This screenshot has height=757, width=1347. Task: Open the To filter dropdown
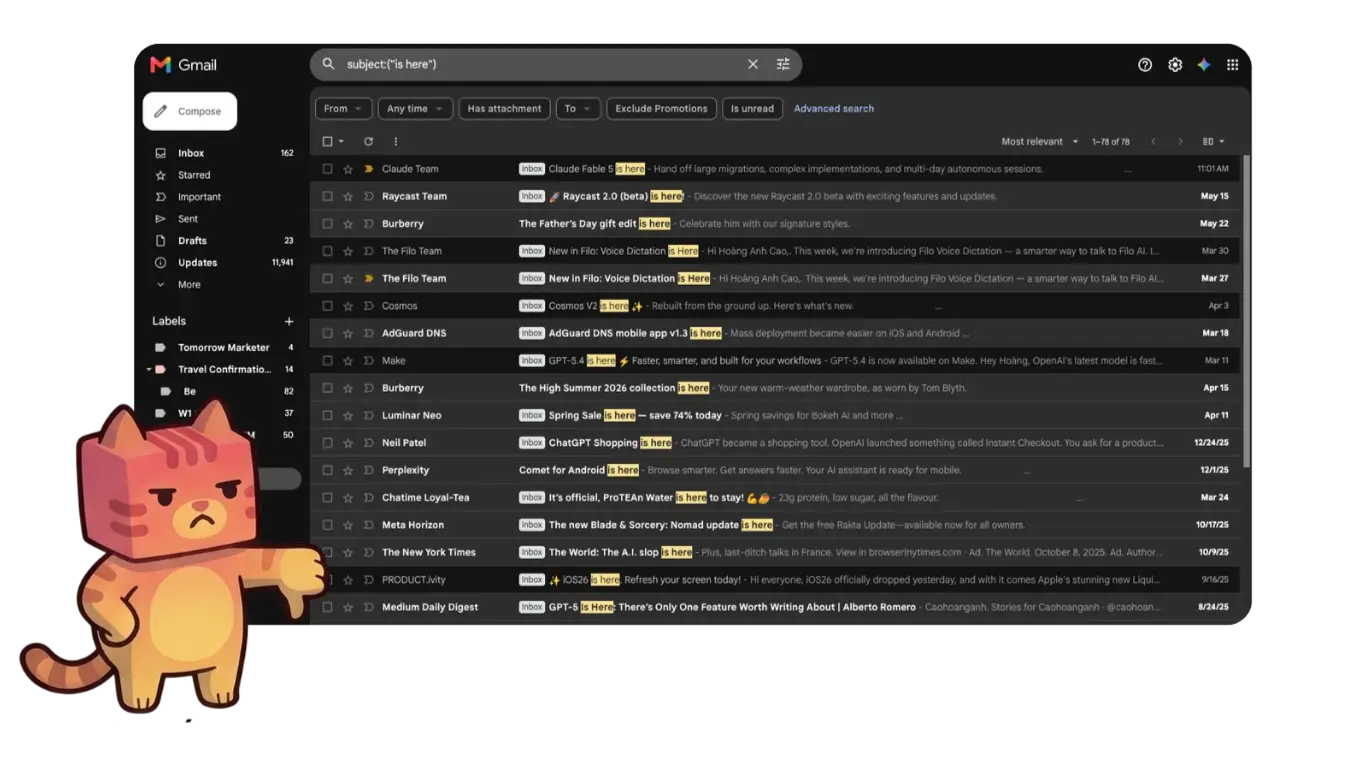578,109
